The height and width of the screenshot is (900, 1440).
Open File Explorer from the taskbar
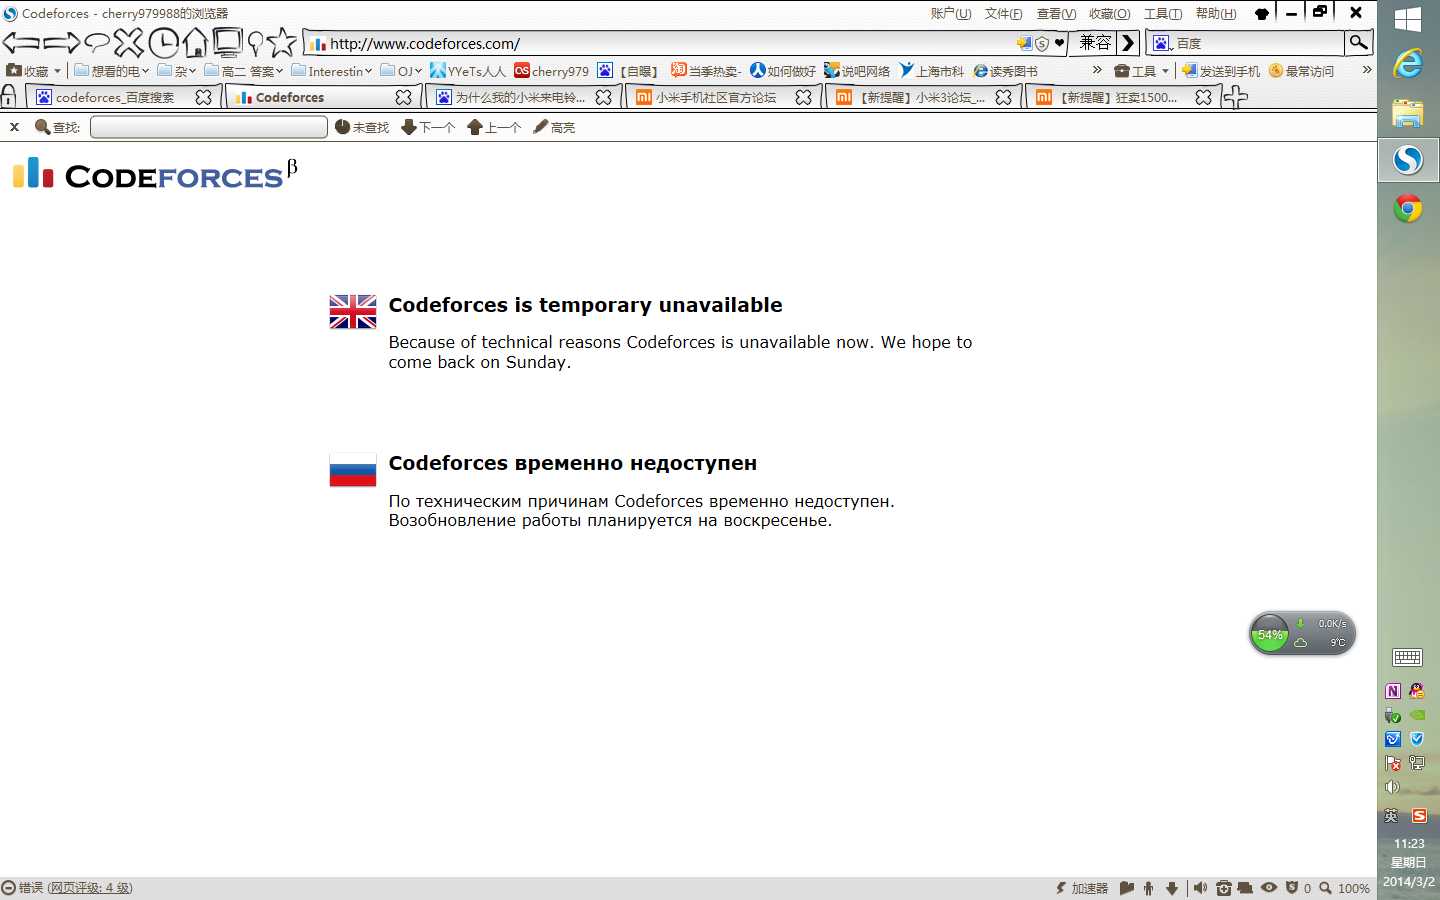click(1408, 112)
